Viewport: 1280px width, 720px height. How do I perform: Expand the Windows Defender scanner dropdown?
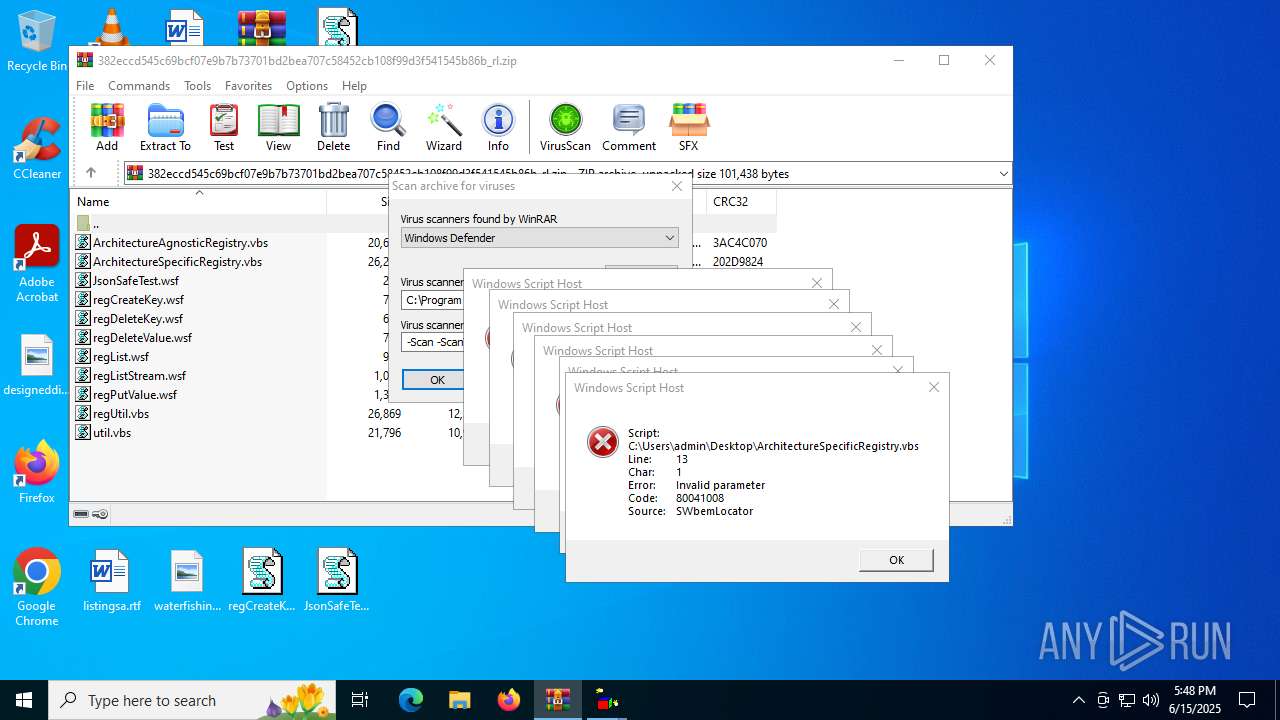pyautogui.click(x=669, y=238)
